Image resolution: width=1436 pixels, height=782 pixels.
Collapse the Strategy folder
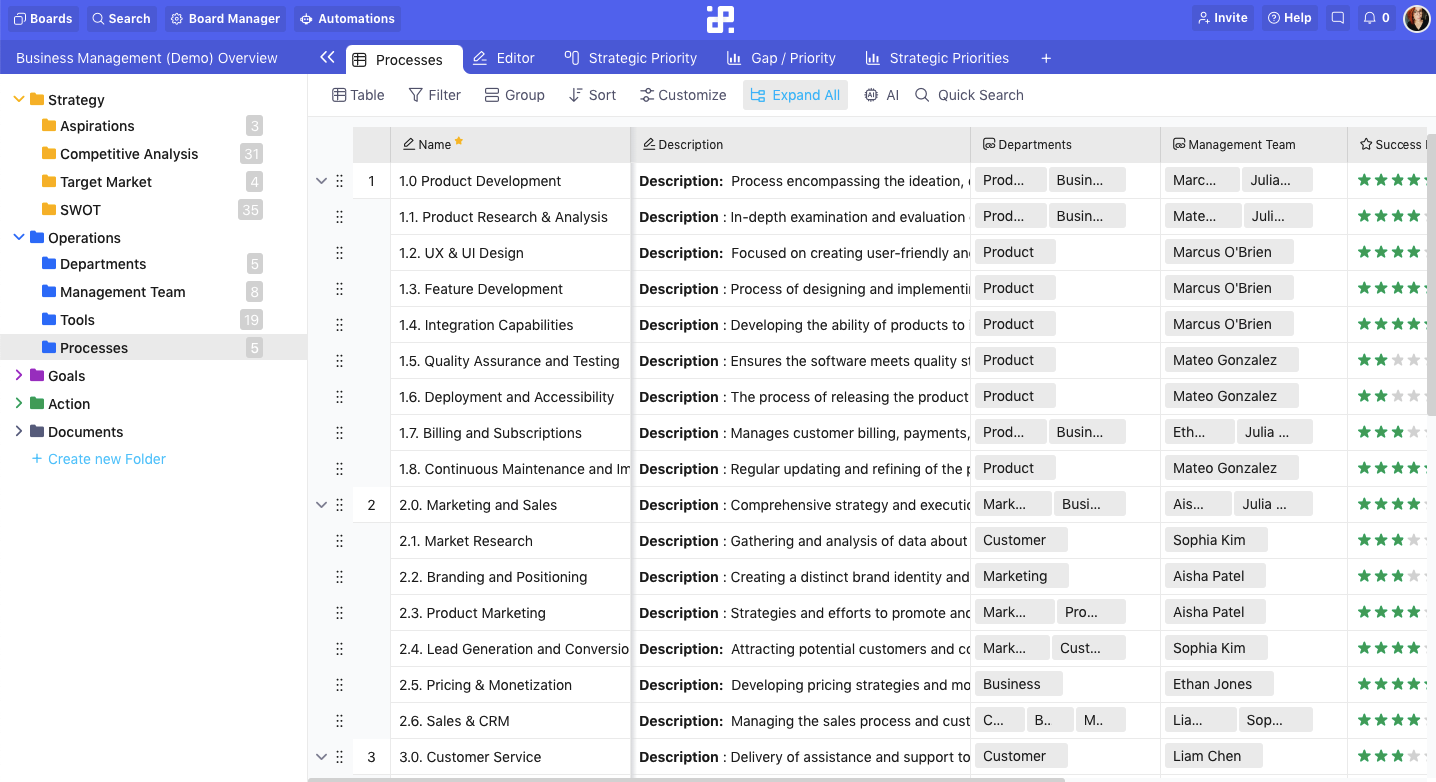click(x=18, y=100)
